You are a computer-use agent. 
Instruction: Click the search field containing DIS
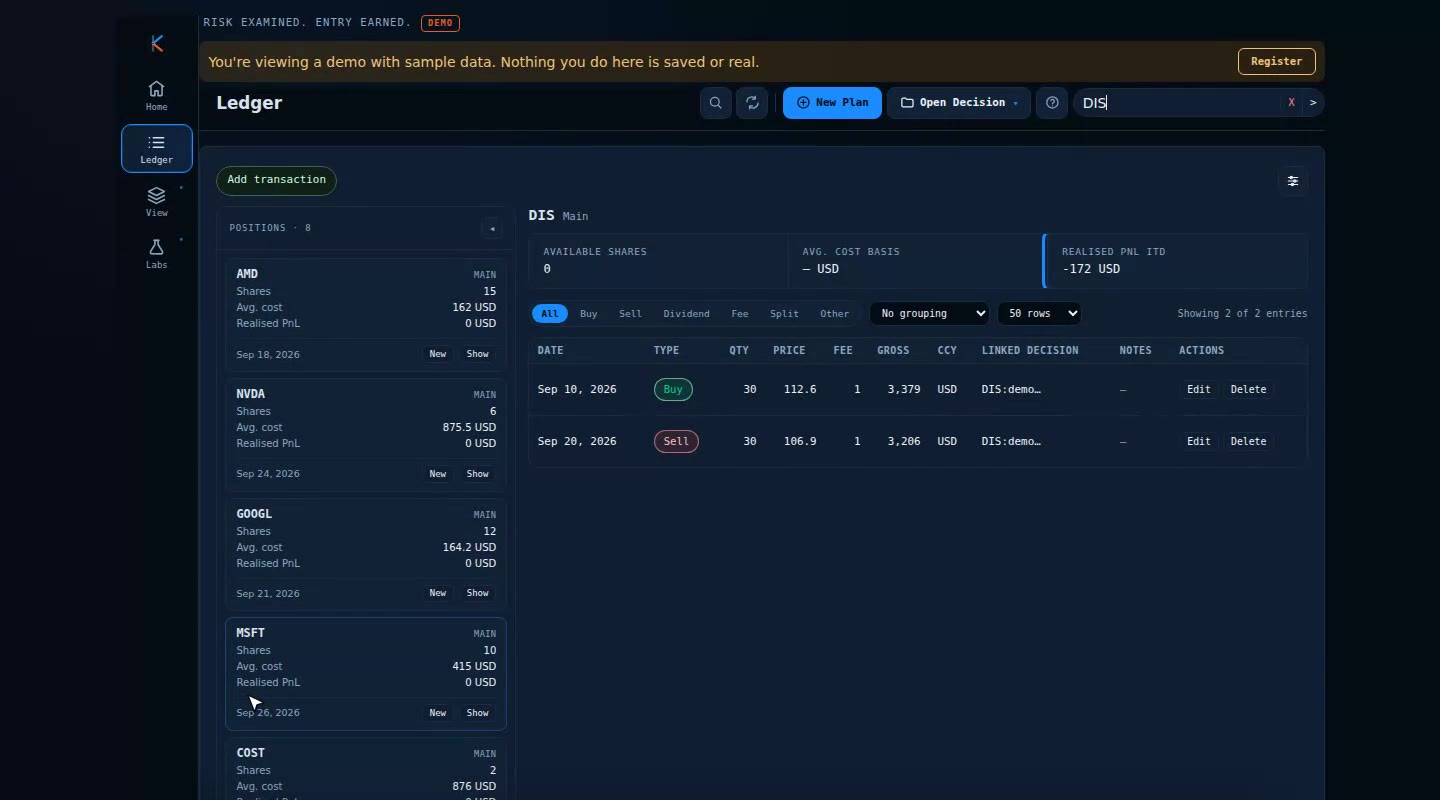[1178, 103]
